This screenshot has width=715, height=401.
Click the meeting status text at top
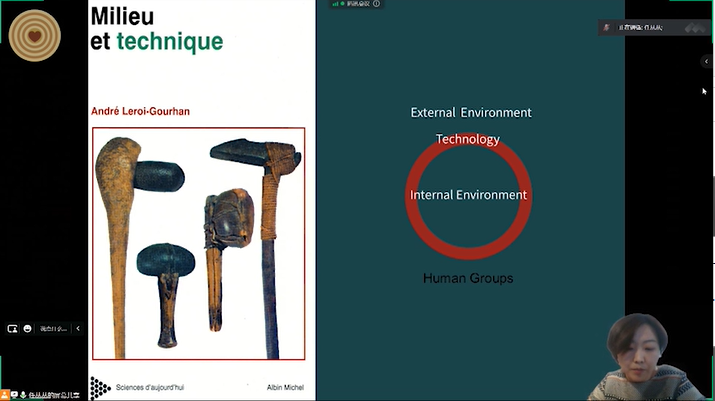(358, 4)
